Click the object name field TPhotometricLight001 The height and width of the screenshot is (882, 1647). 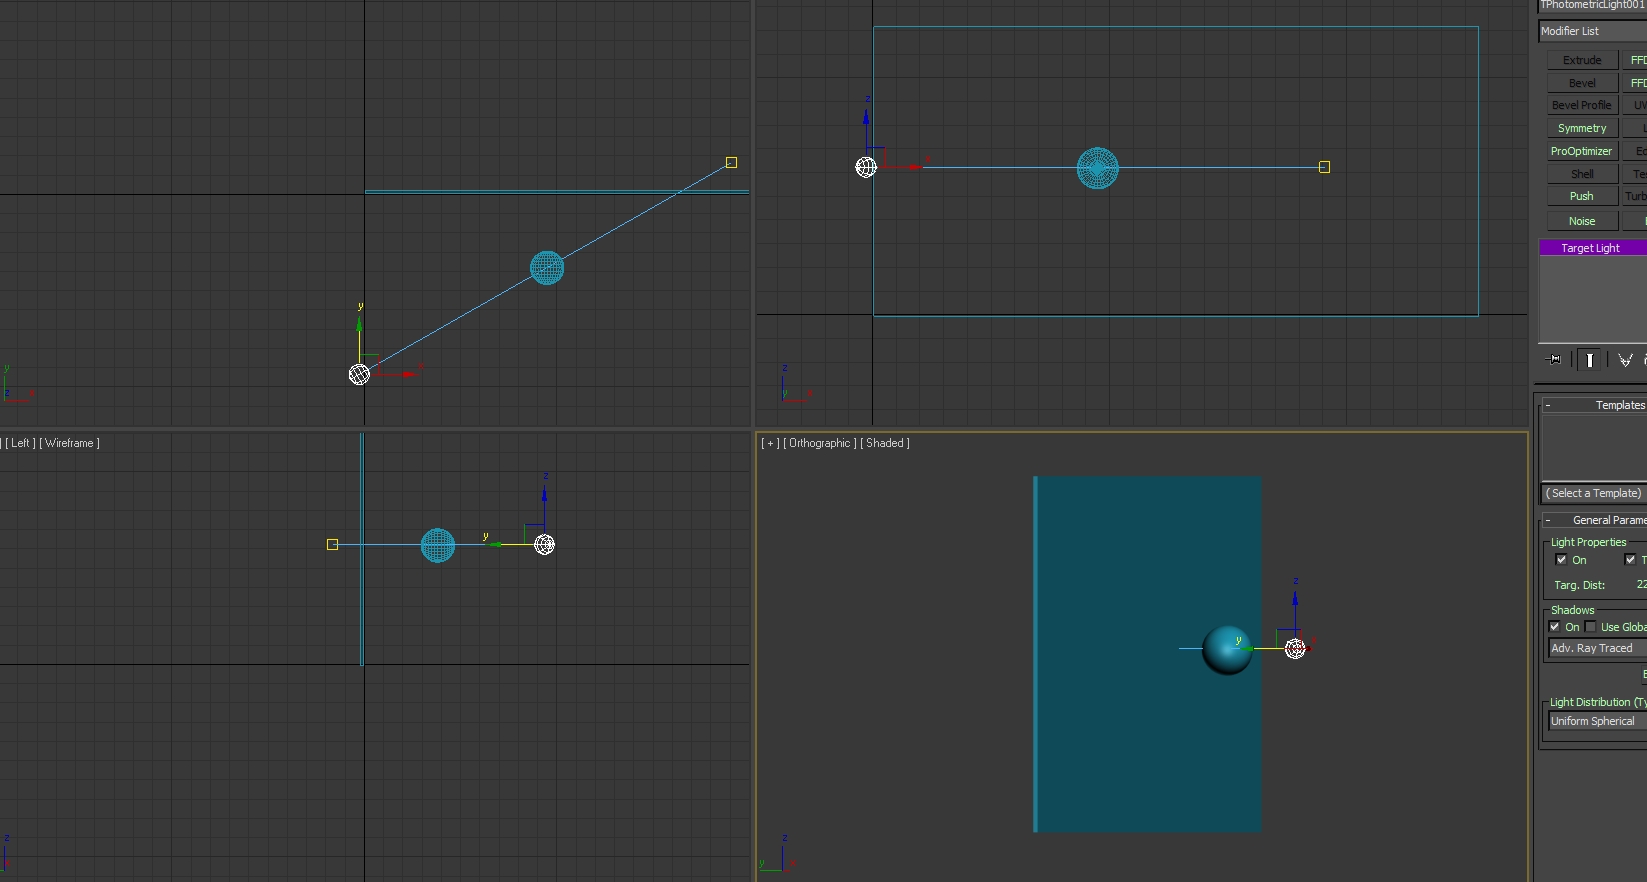click(x=1593, y=5)
